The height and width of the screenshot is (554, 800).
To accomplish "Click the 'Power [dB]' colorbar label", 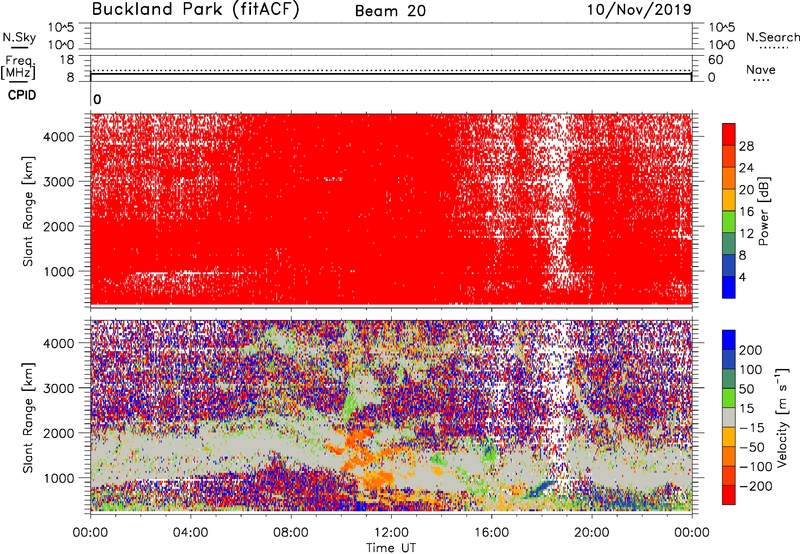I will pyautogui.click(x=763, y=211).
